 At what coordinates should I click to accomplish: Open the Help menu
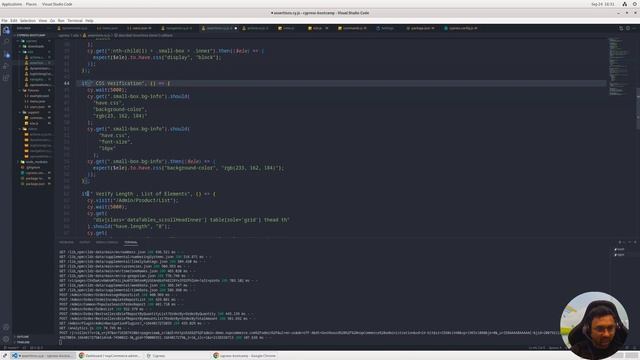89,20
